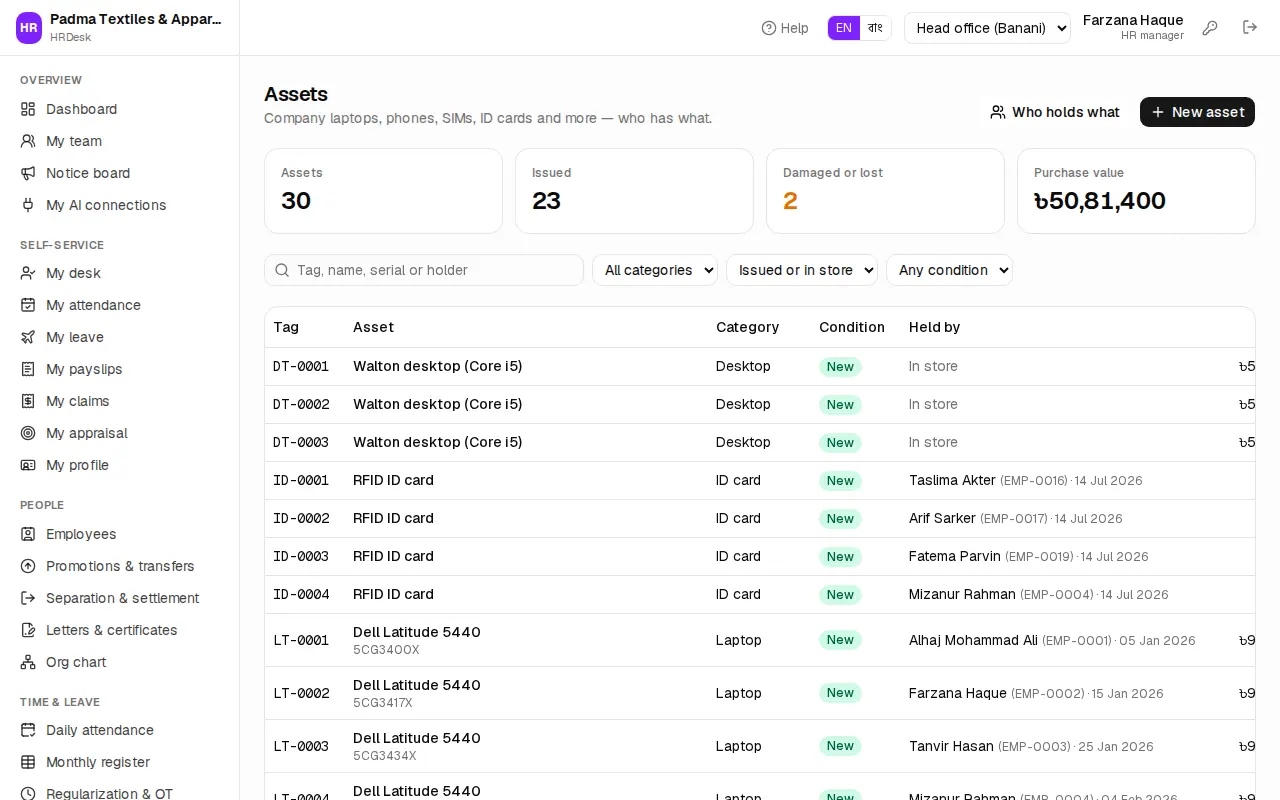Click the Separation & settlement exit icon
This screenshot has height=800, width=1280.
point(28,598)
